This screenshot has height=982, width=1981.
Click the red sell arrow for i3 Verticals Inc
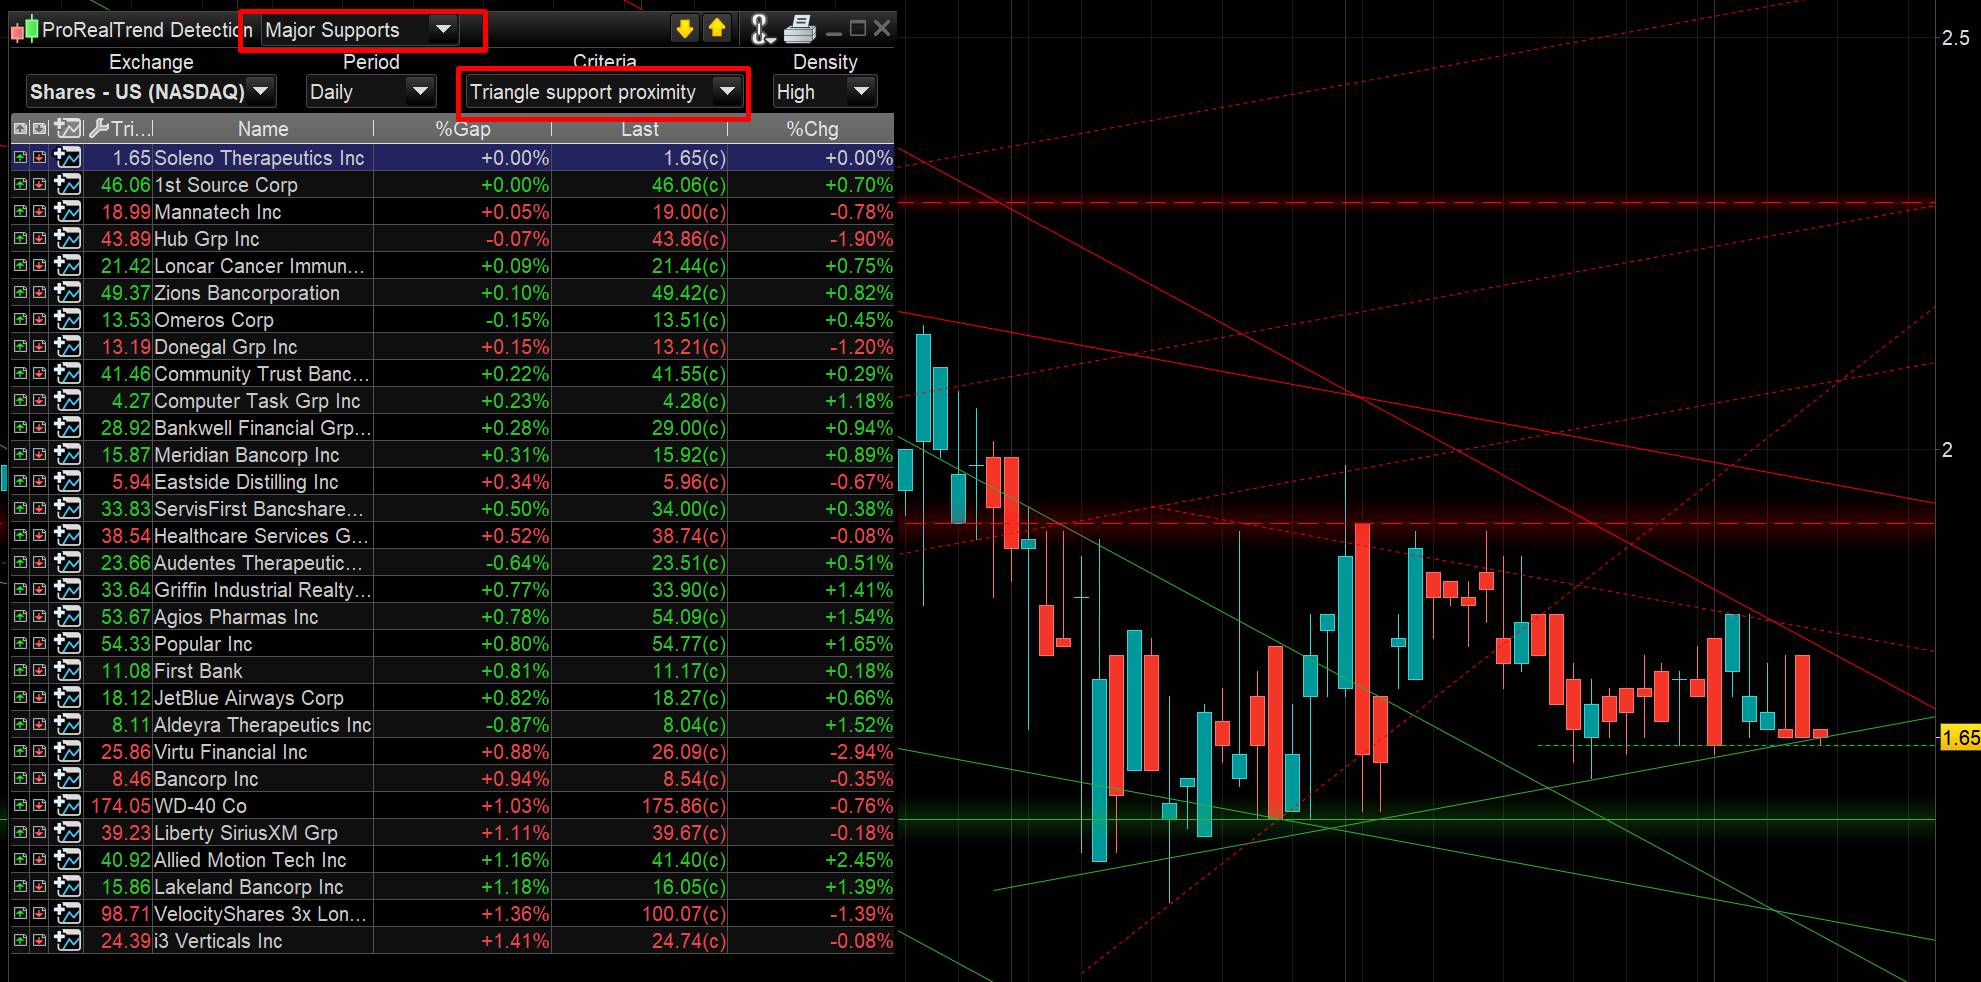(39, 941)
